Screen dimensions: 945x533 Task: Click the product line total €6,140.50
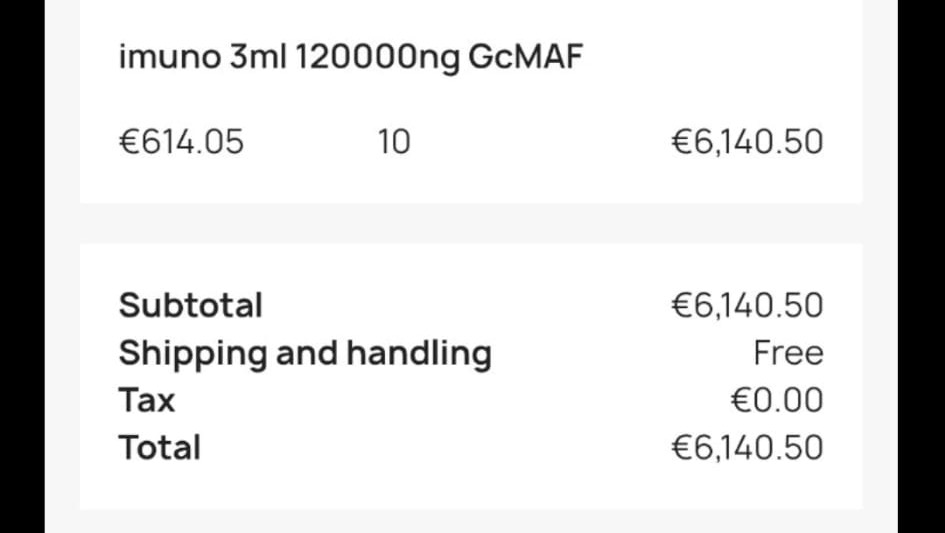click(747, 142)
